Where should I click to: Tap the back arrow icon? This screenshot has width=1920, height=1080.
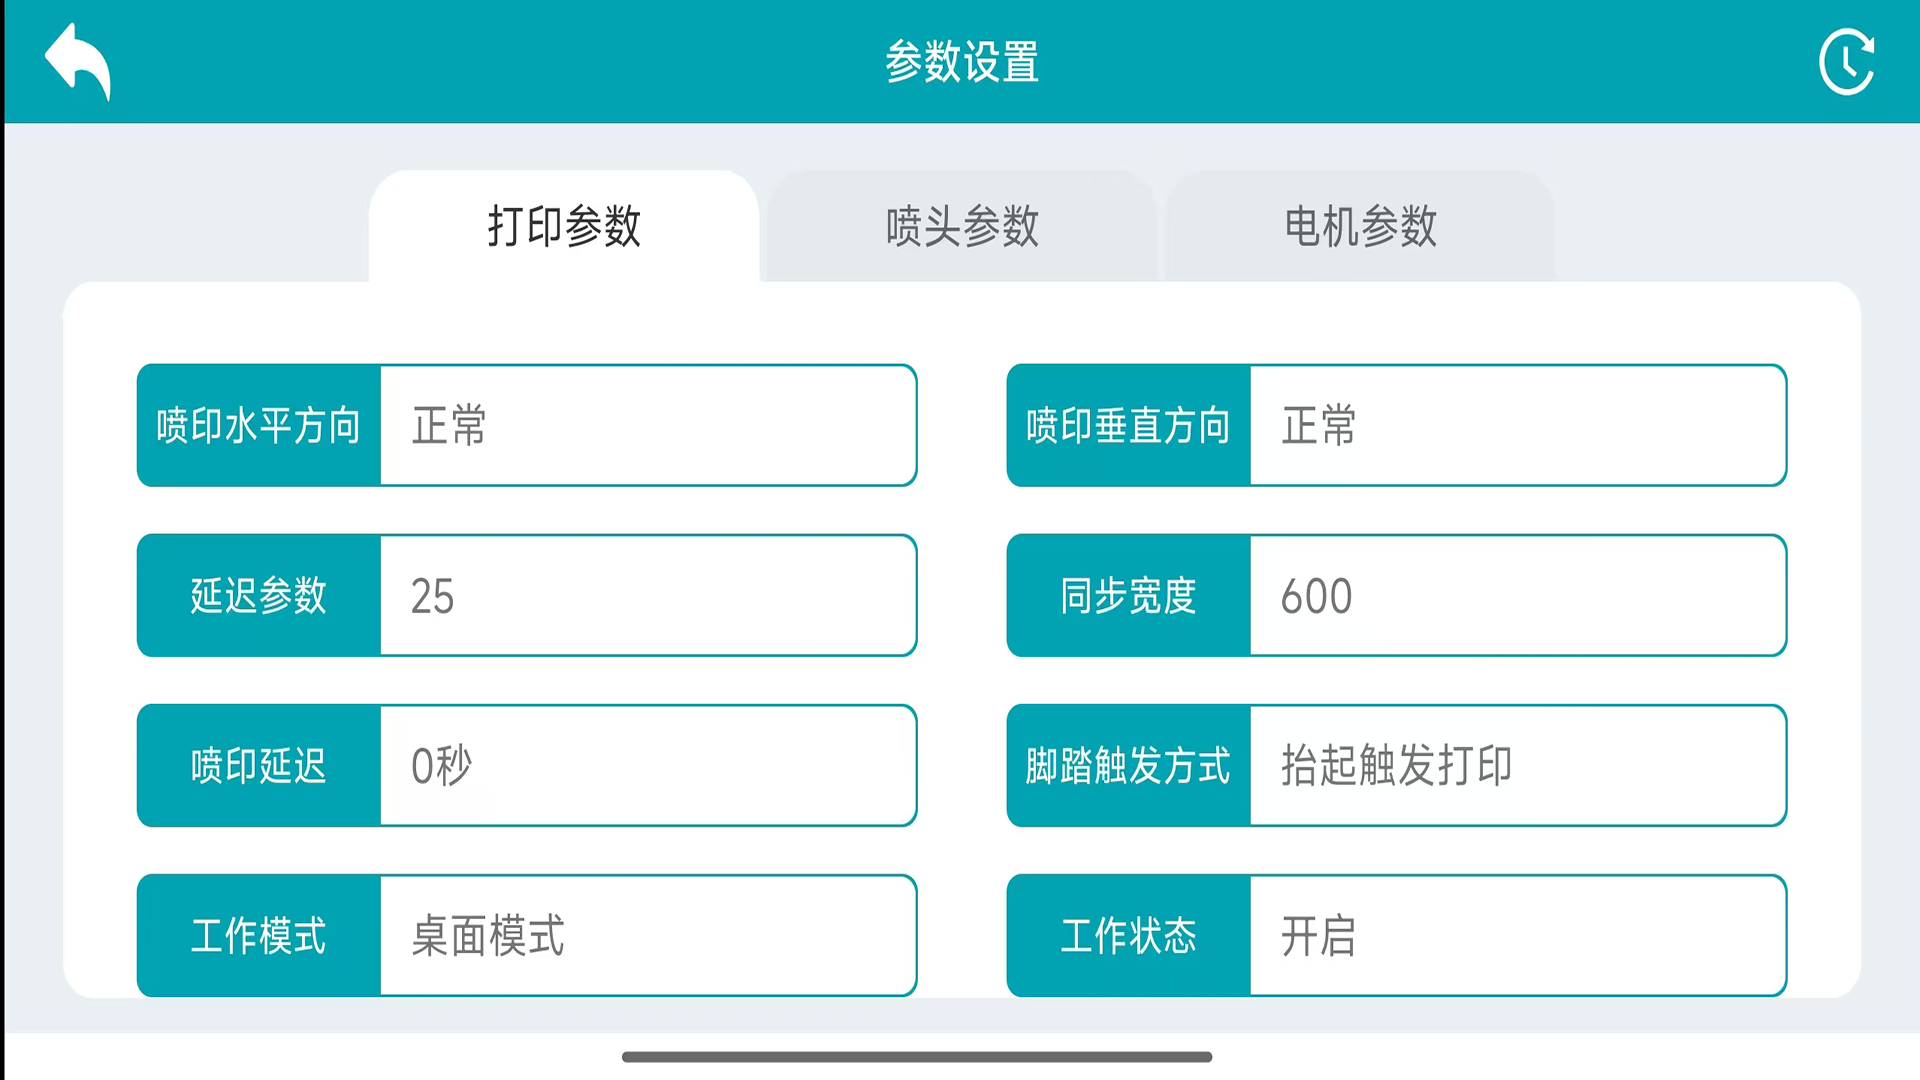(x=78, y=62)
